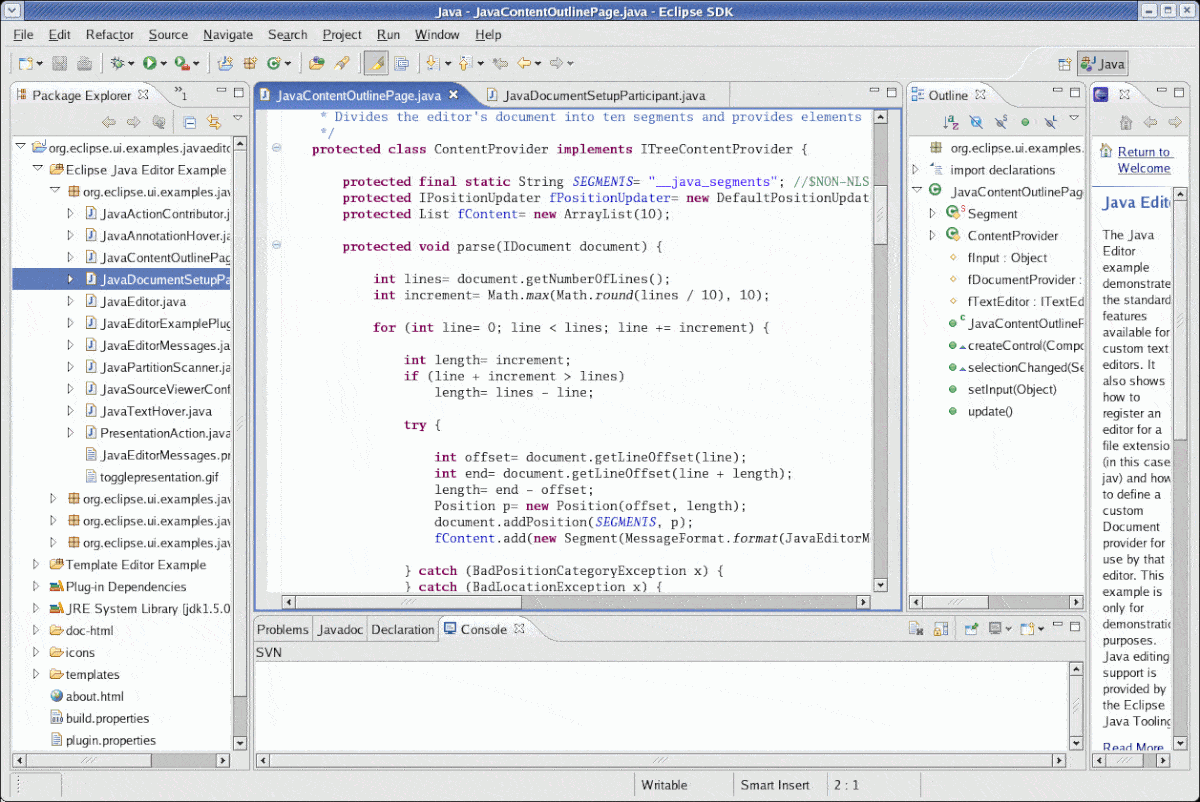1200x802 pixels.
Task: Open the Refactor menu
Action: pyautogui.click(x=110, y=34)
